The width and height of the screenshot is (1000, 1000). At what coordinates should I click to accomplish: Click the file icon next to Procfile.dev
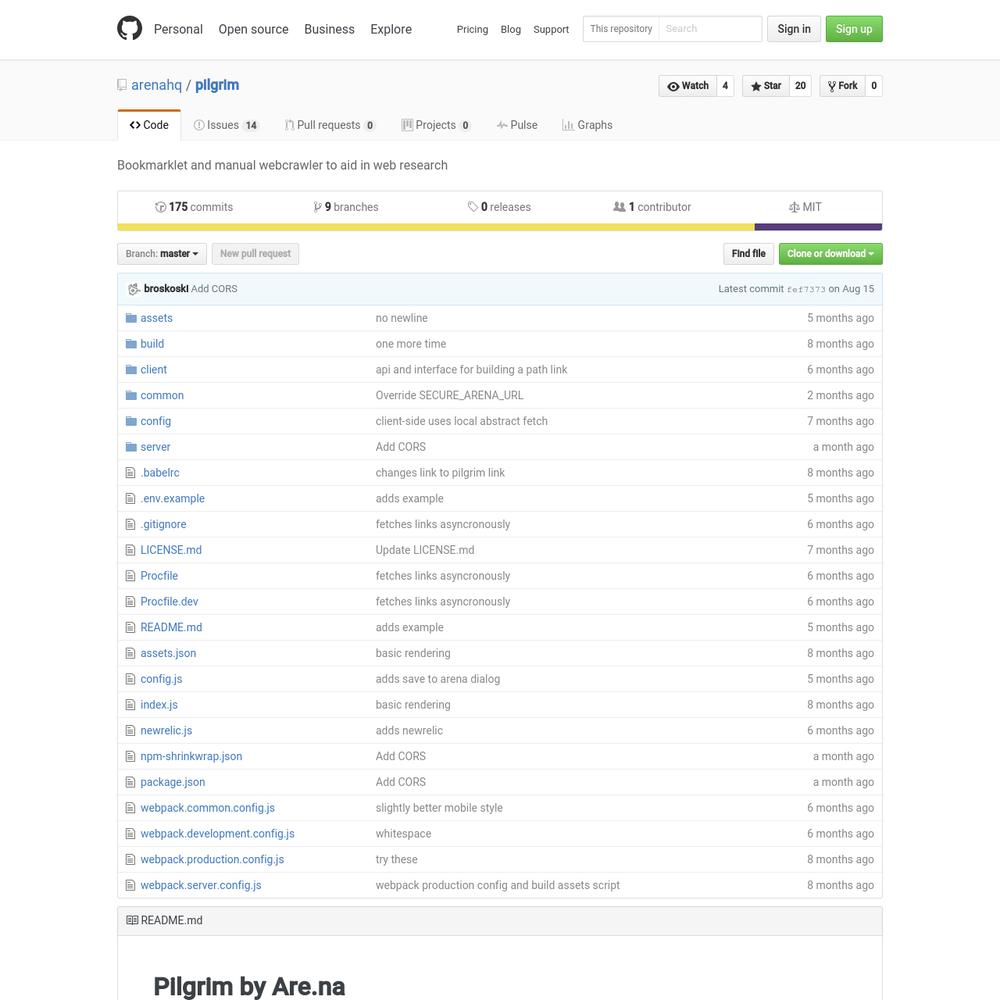tap(130, 601)
